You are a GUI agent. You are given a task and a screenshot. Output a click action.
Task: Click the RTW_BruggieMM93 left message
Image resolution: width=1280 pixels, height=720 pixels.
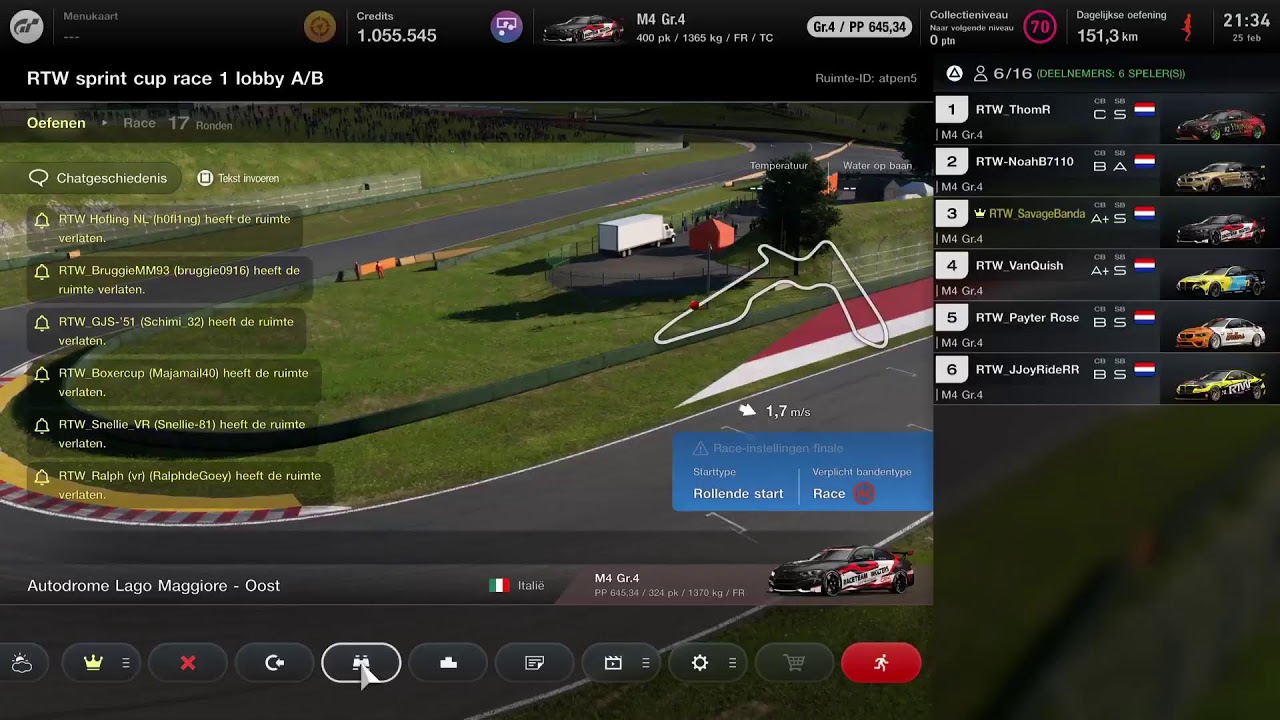[x=171, y=280]
